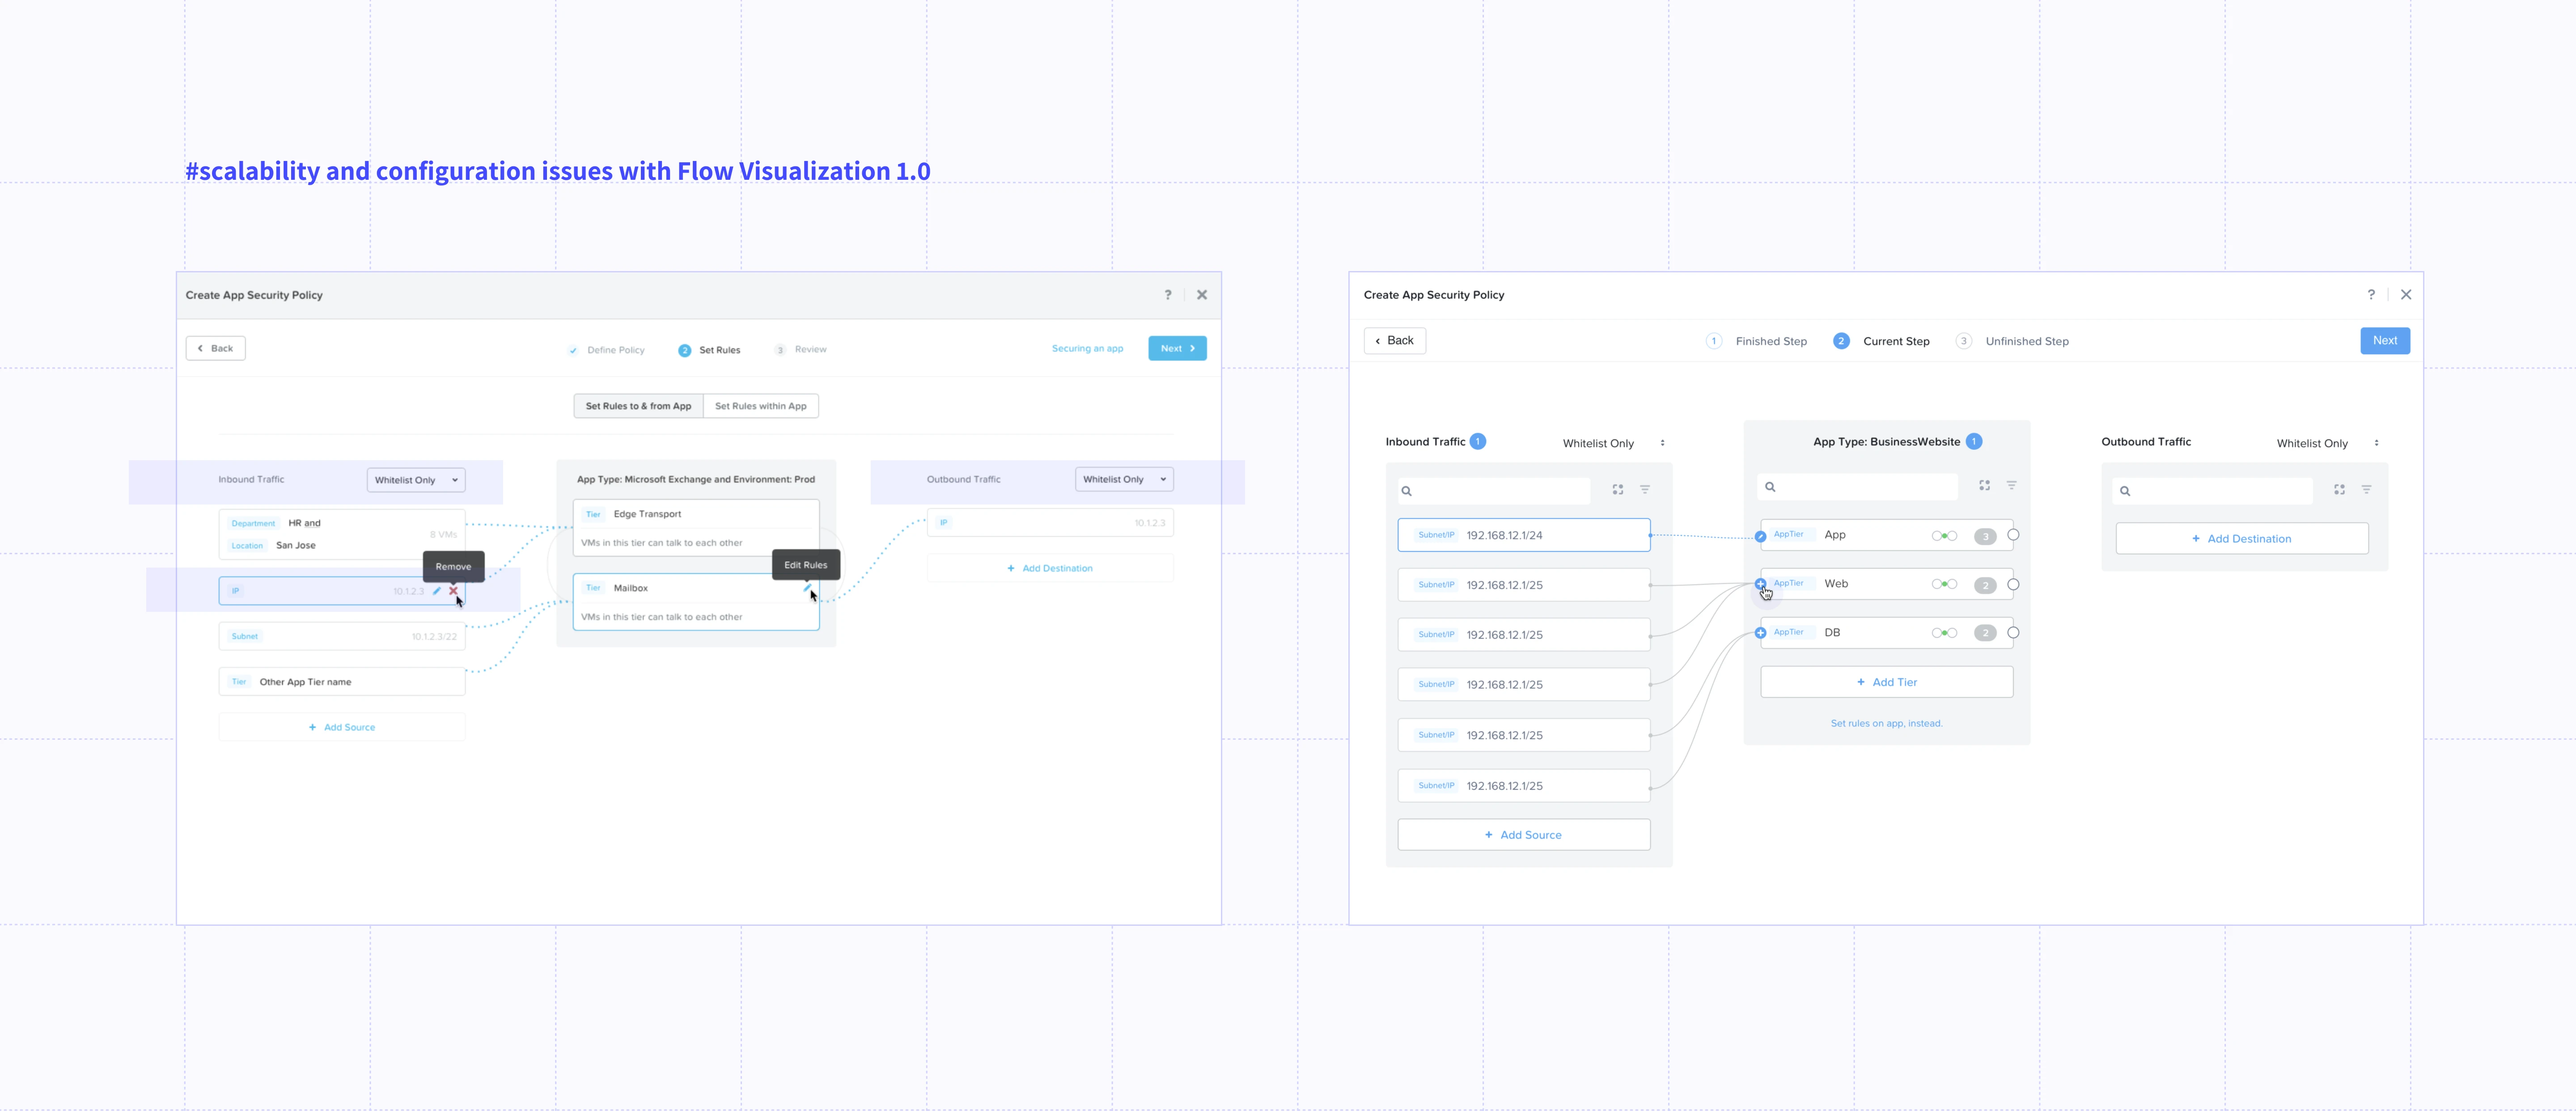Screen dimensions: 2576x1111
Task: Select Set Rules to & from App tab
Action: 638,406
